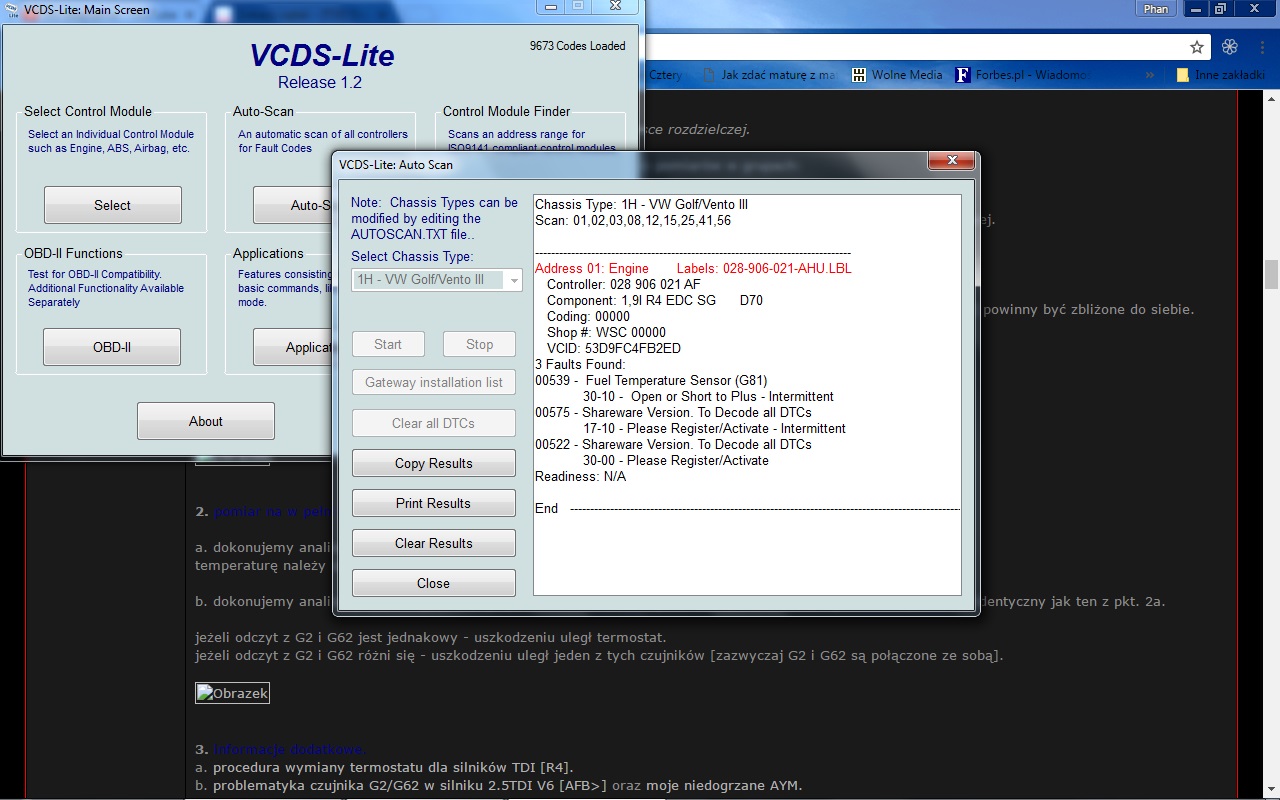This screenshot has width=1280, height=800.
Task: Click Clear all DTCs button
Action: point(434,423)
